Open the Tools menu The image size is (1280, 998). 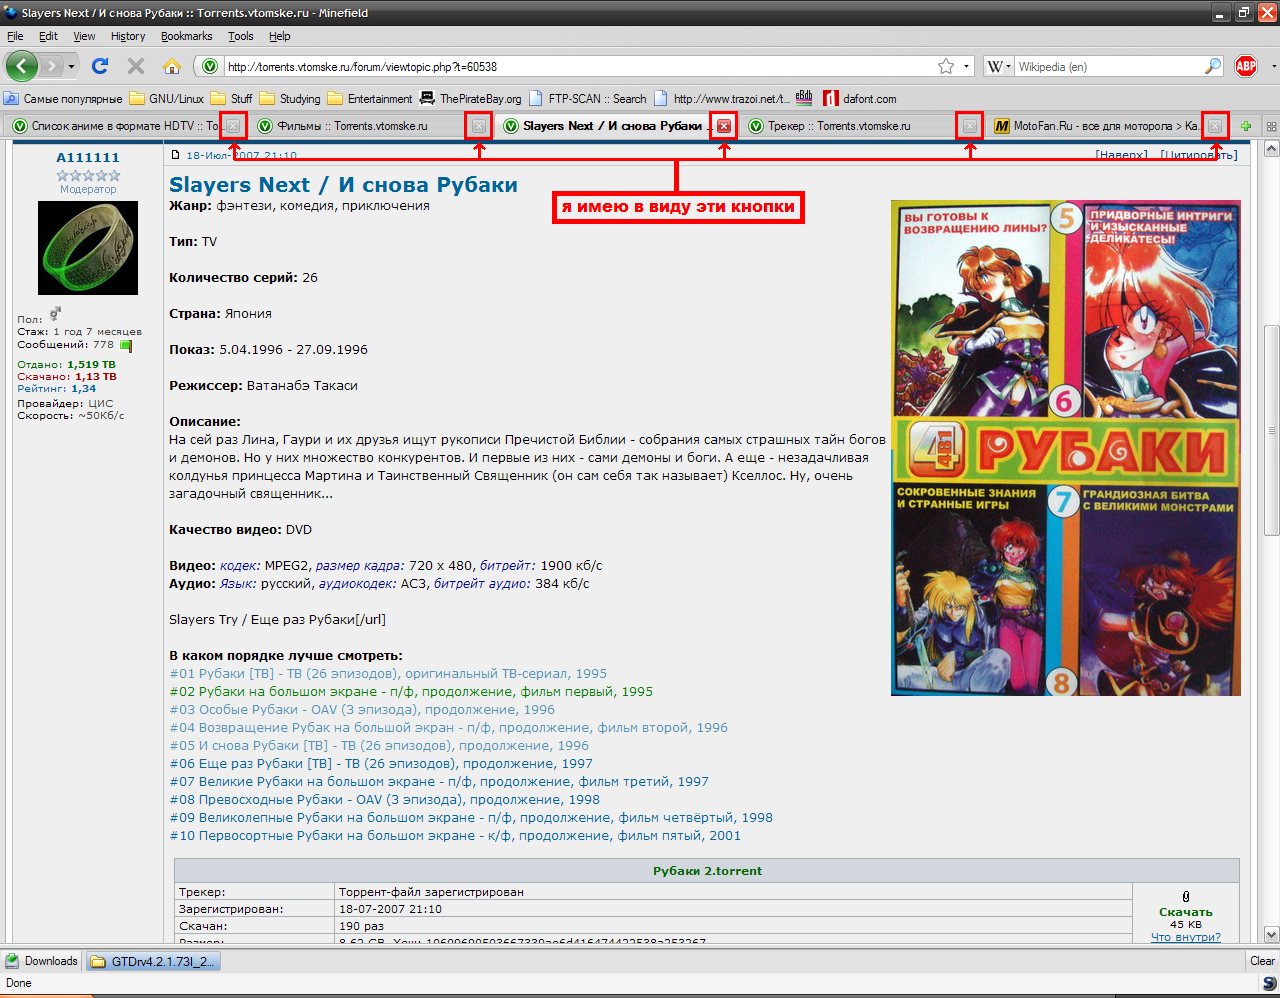(x=241, y=36)
